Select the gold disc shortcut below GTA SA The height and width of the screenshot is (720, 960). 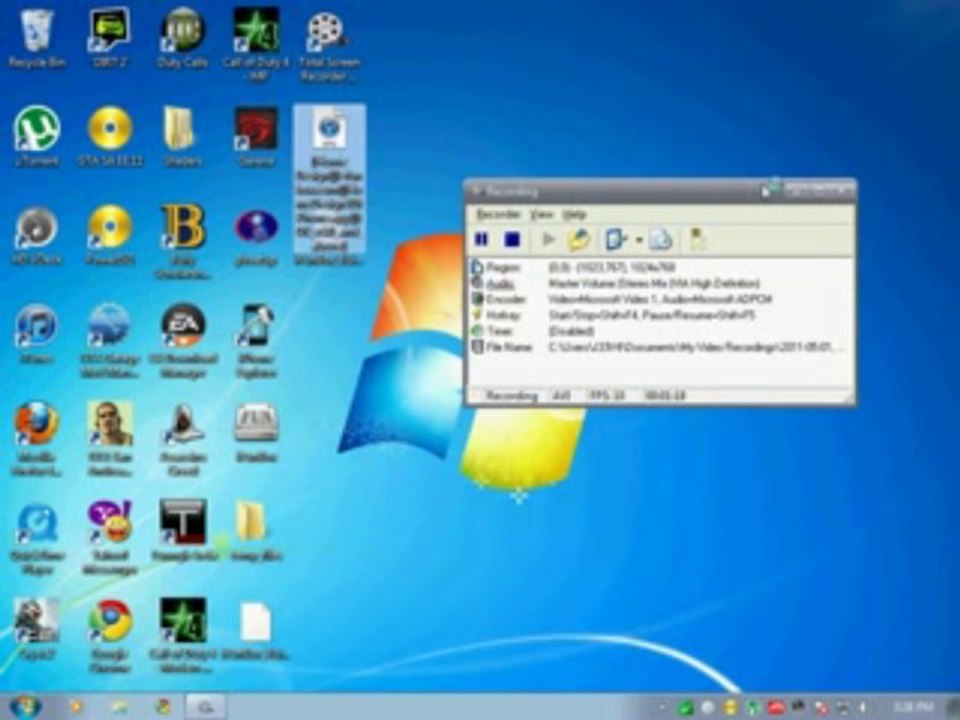coord(110,235)
